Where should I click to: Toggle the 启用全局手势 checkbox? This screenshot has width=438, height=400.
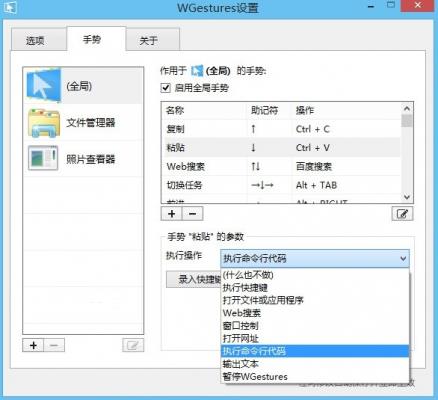166,88
